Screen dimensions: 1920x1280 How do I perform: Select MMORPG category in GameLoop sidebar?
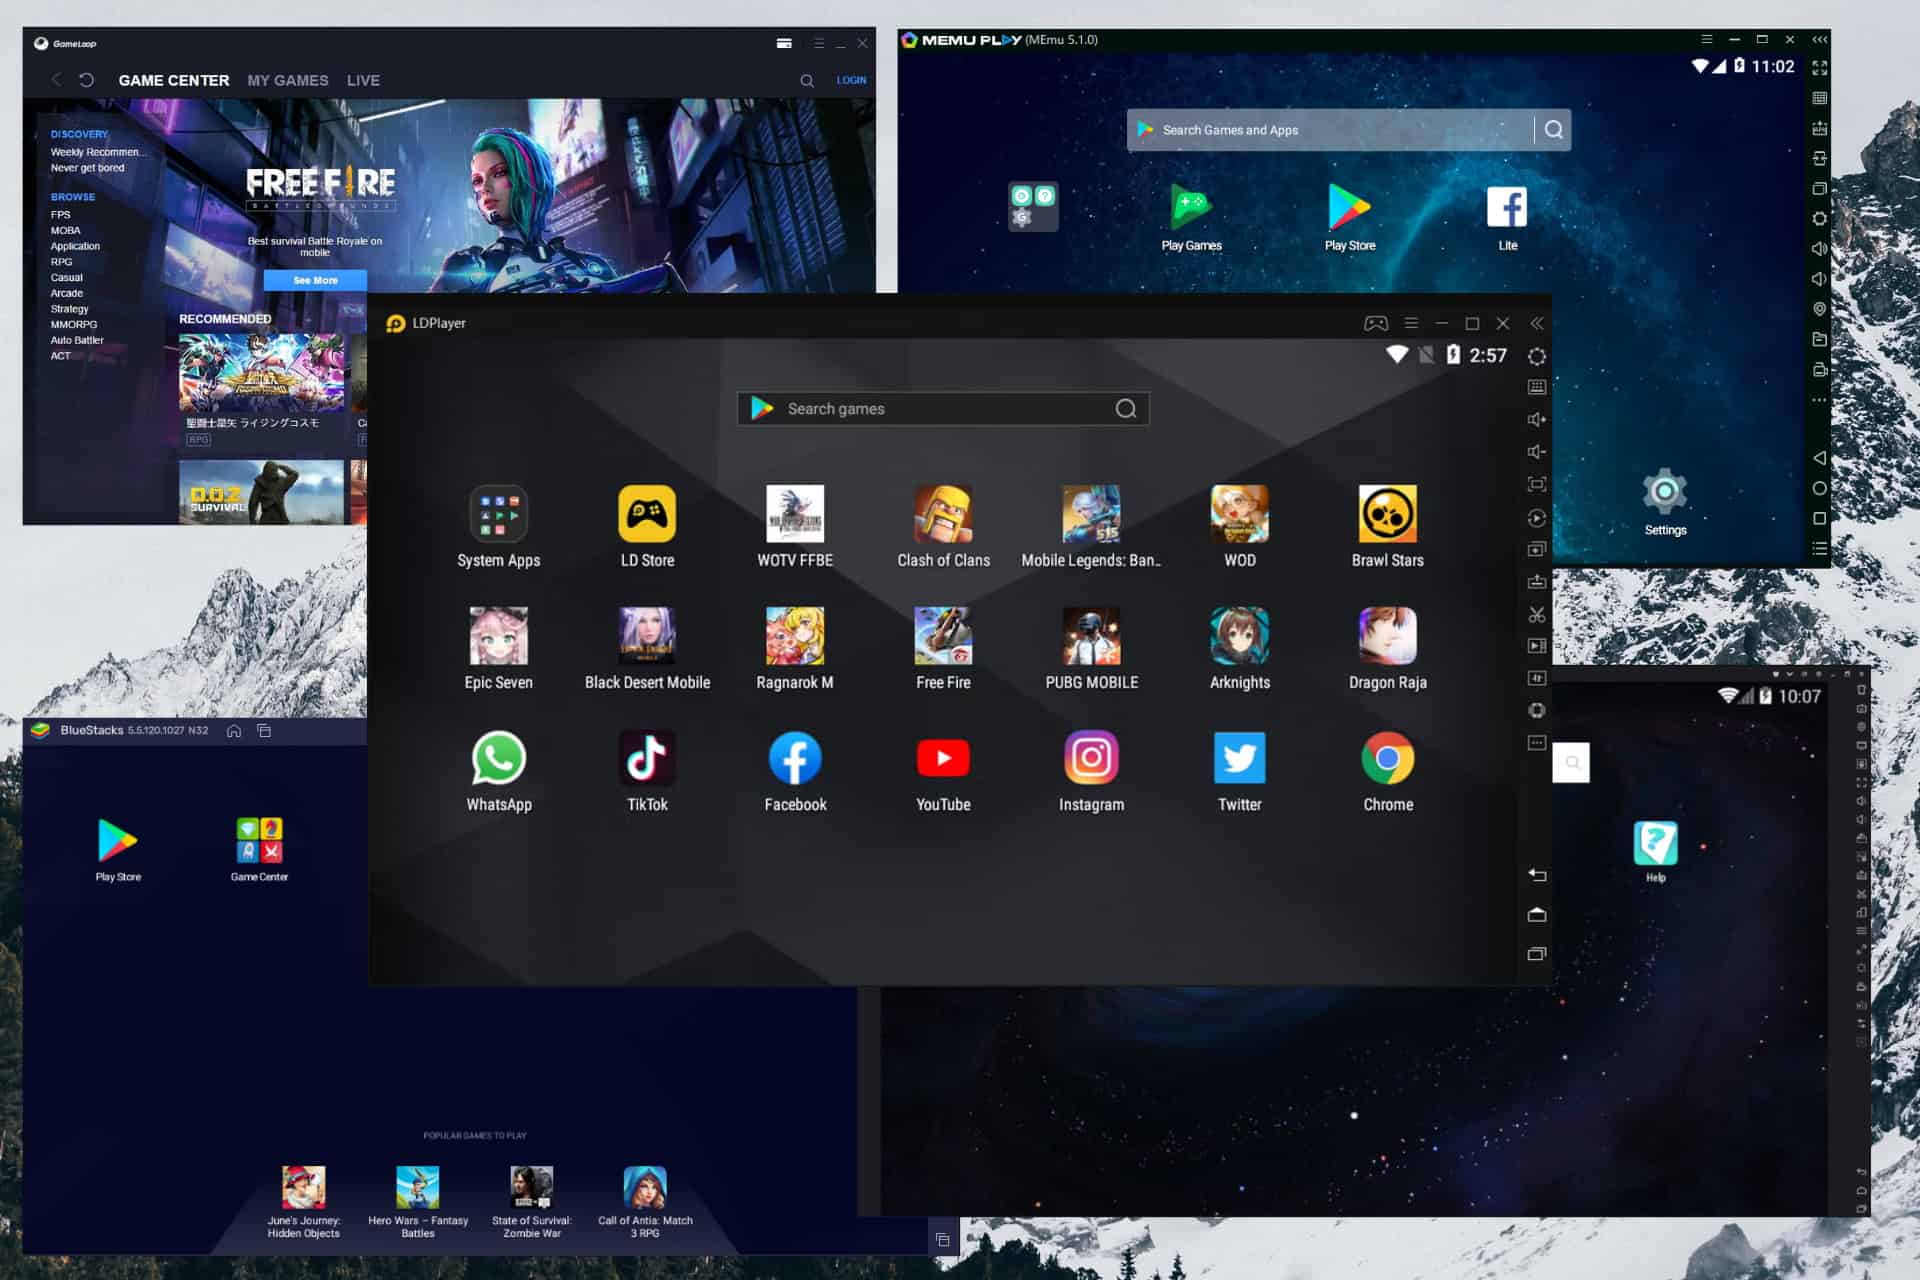point(74,324)
